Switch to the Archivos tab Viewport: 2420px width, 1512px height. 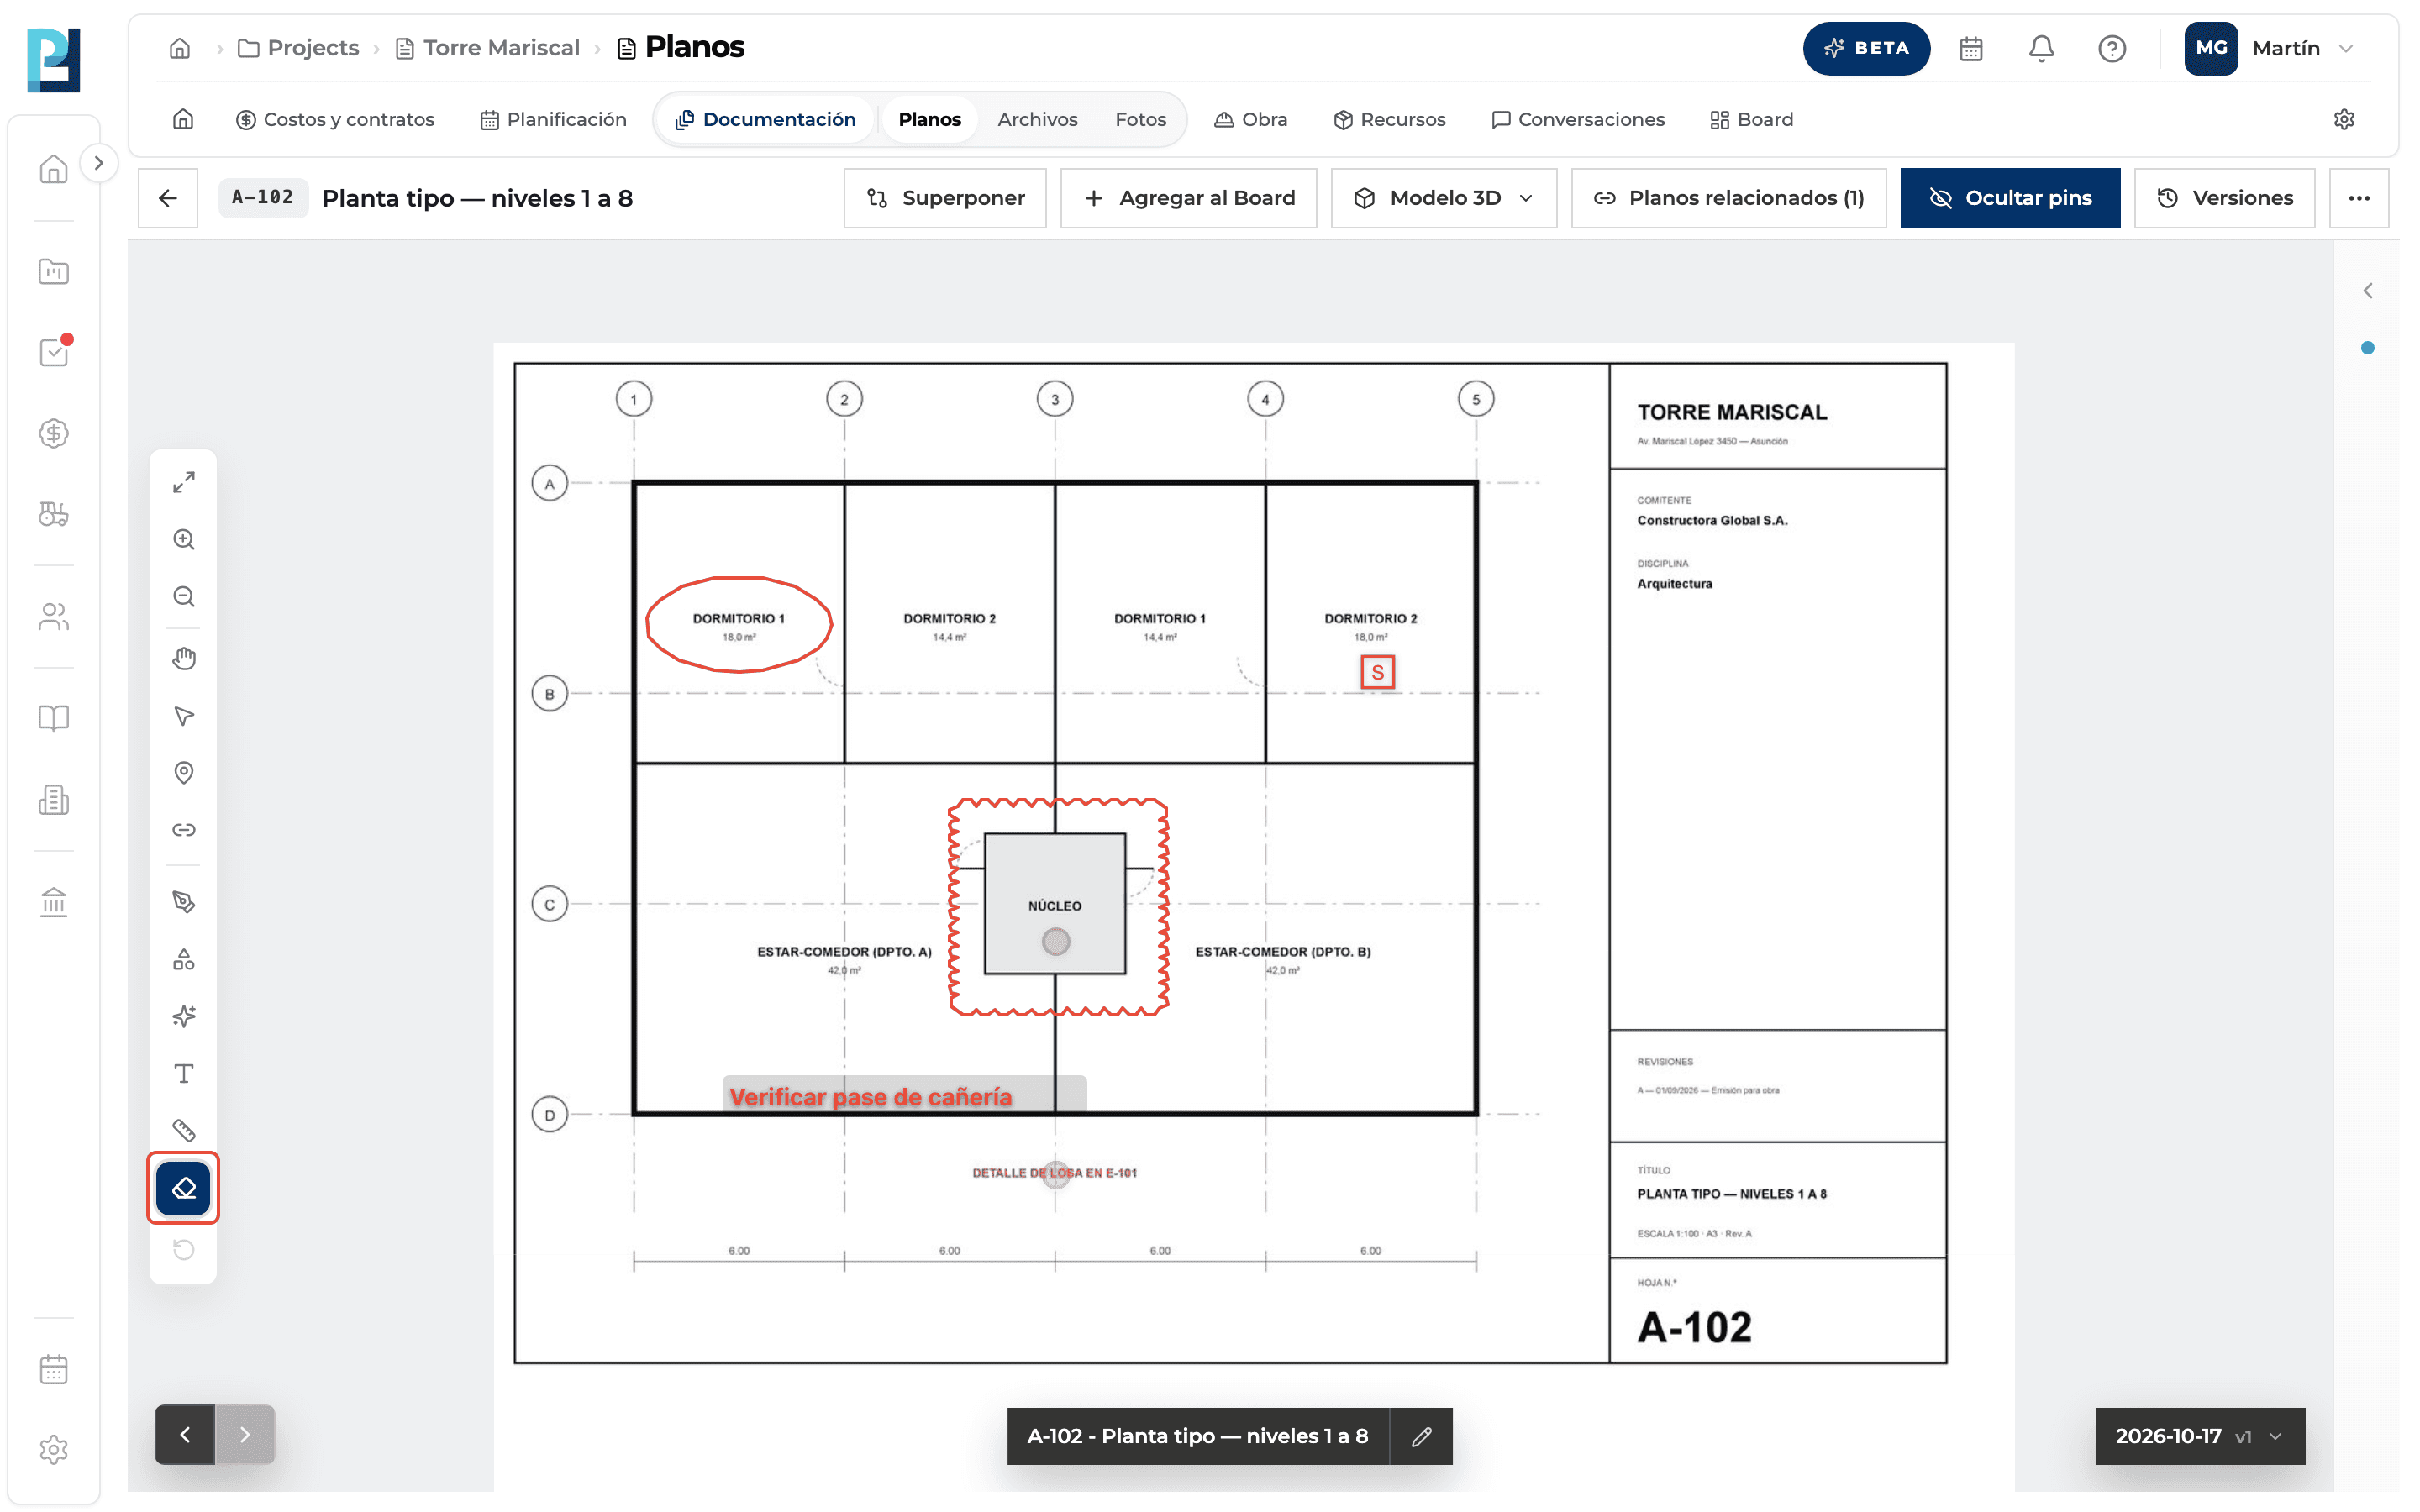coord(1037,119)
